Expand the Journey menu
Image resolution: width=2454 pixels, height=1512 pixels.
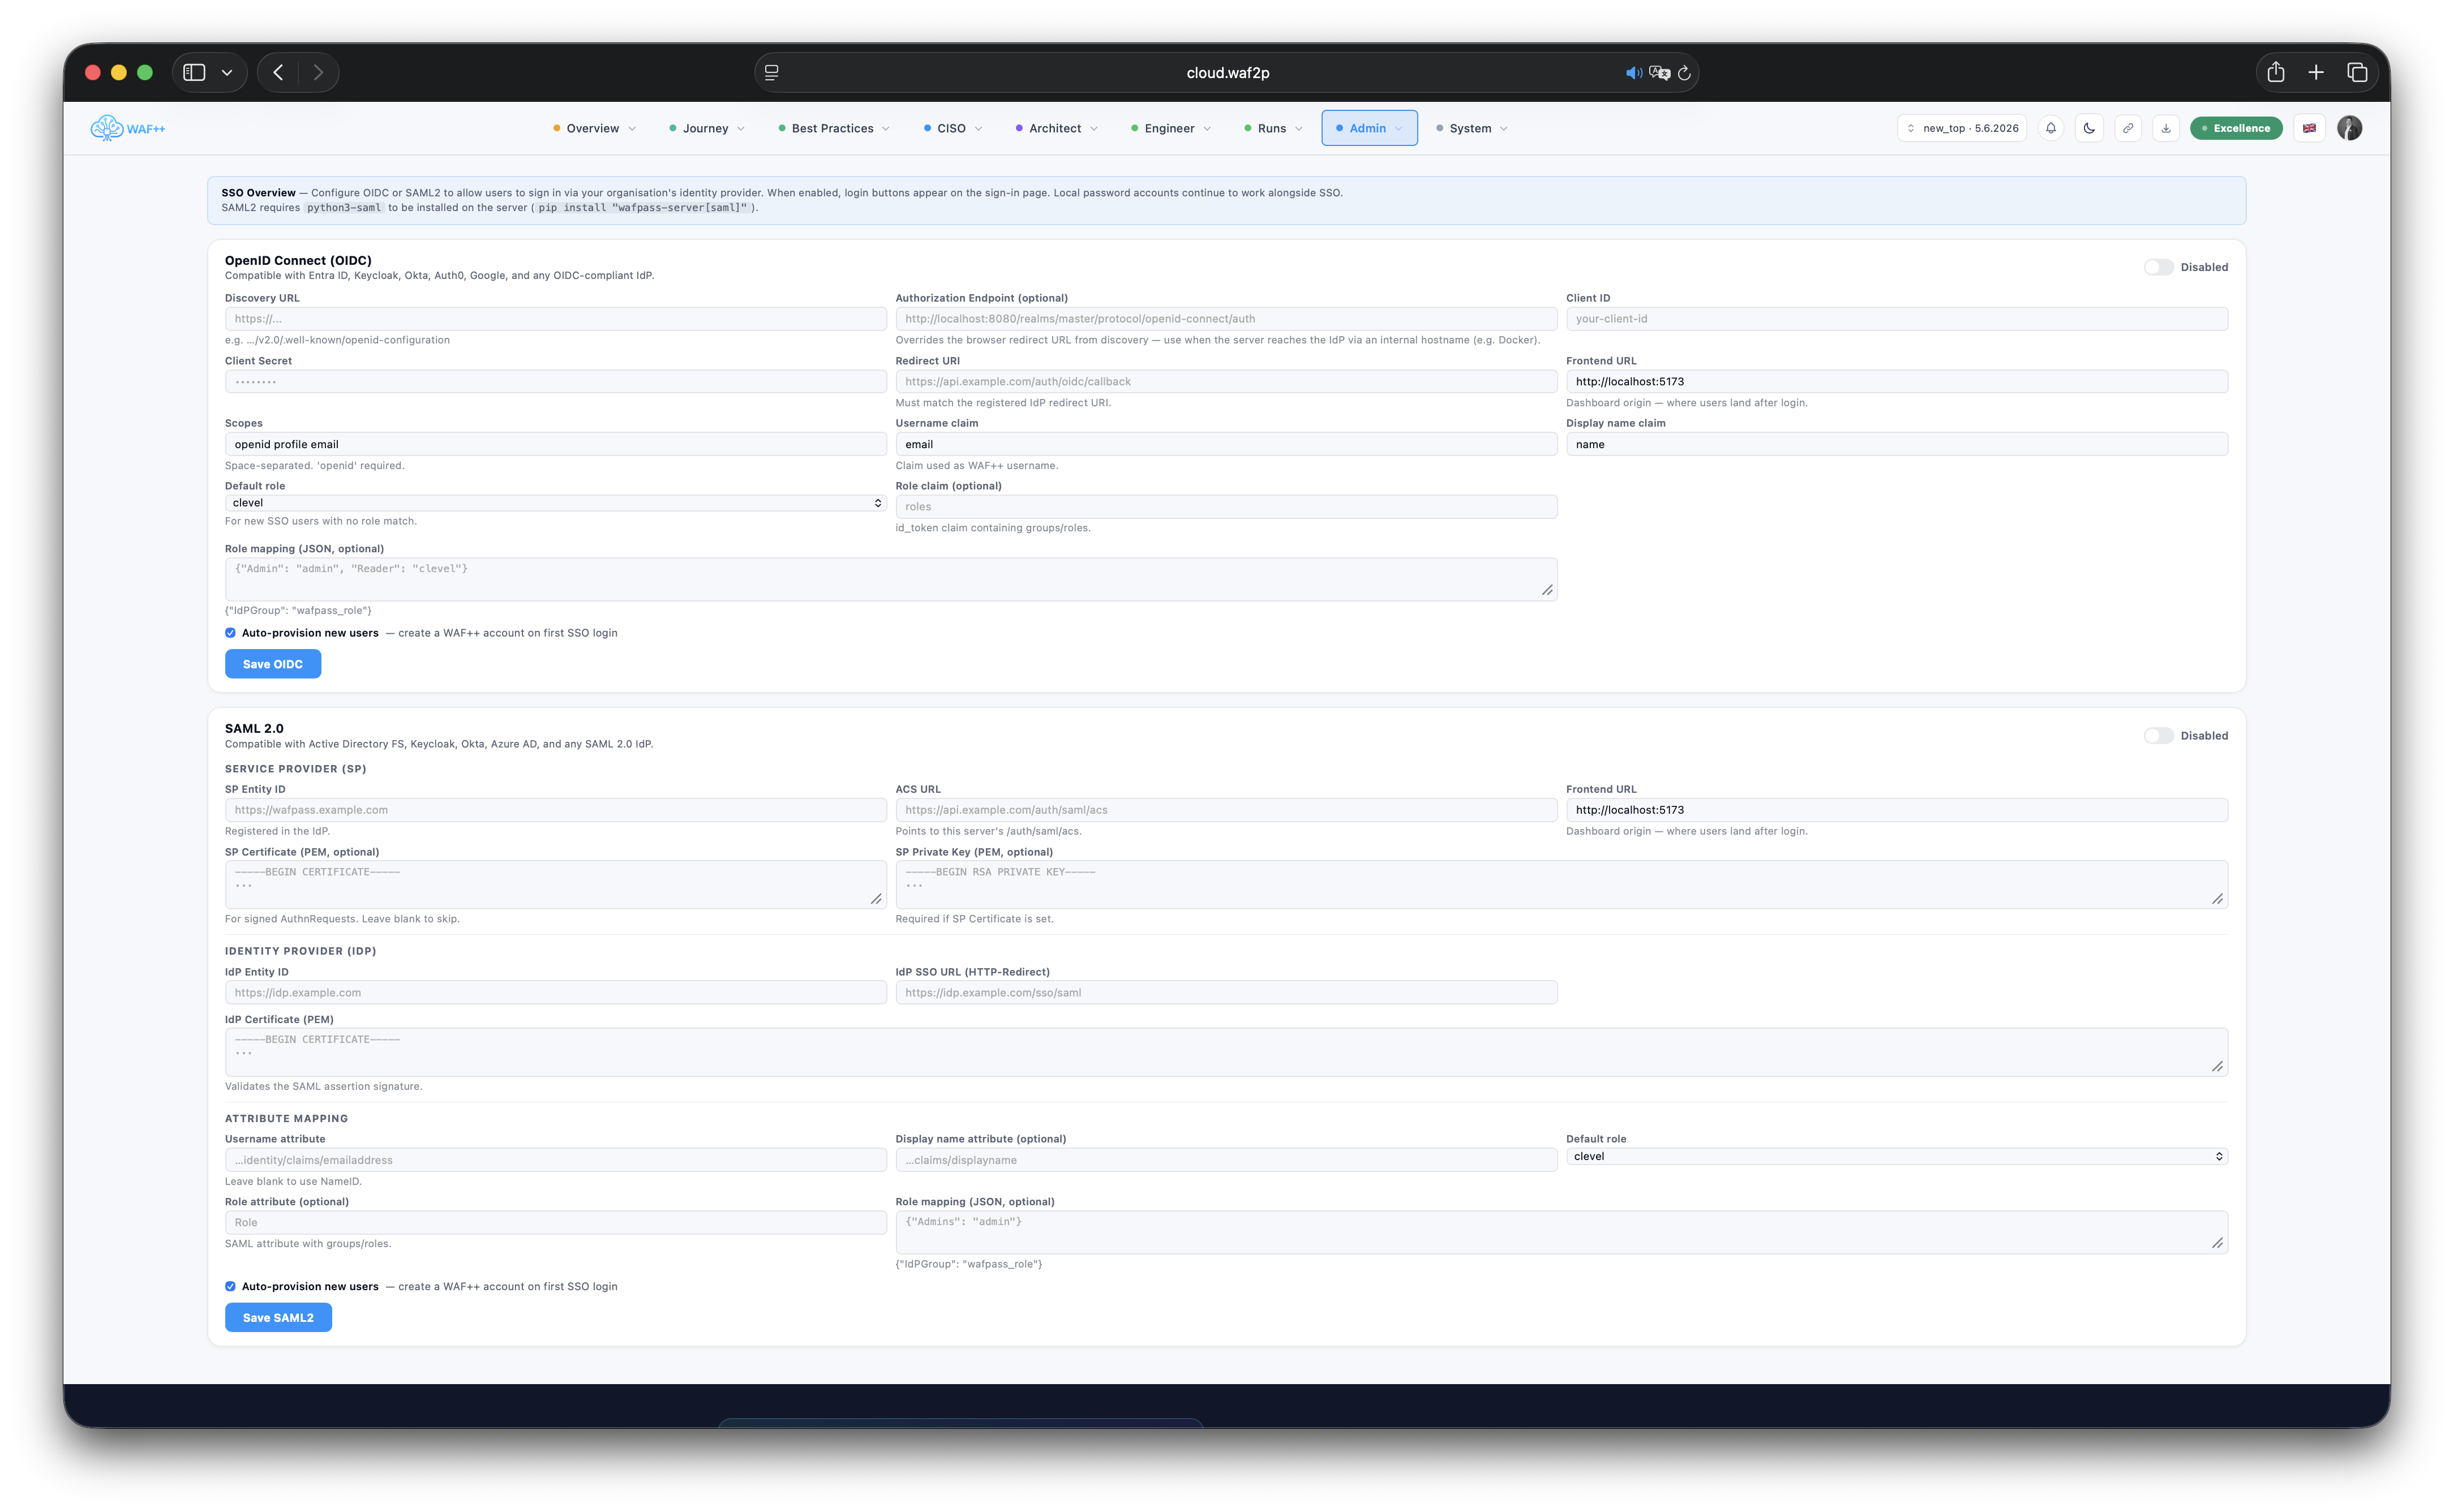pyautogui.click(x=706, y=128)
